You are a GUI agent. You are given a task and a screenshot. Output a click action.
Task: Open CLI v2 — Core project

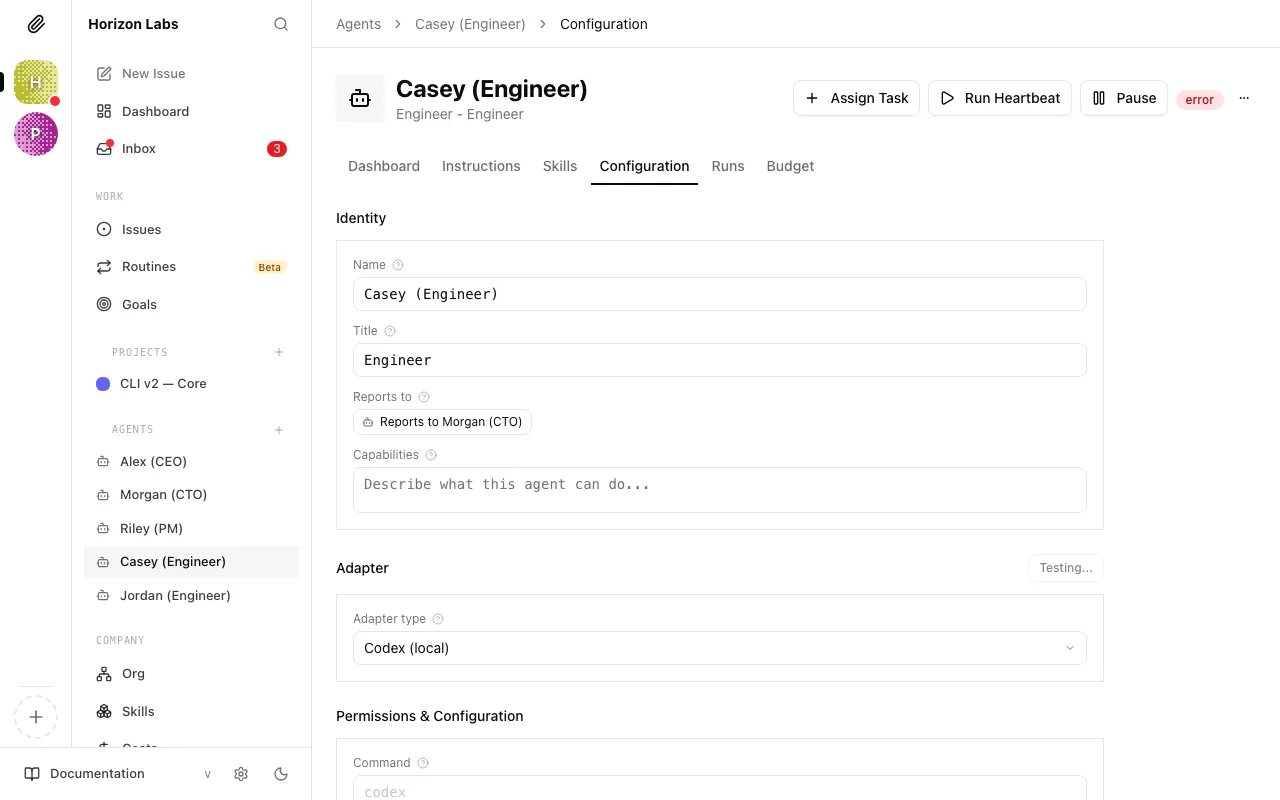pyautogui.click(x=192, y=384)
